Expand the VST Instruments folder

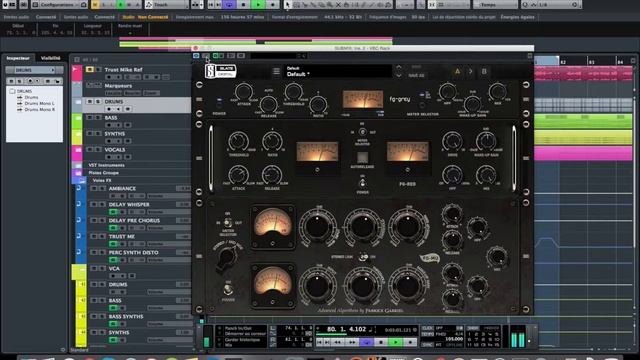pyautogui.click(x=78, y=165)
